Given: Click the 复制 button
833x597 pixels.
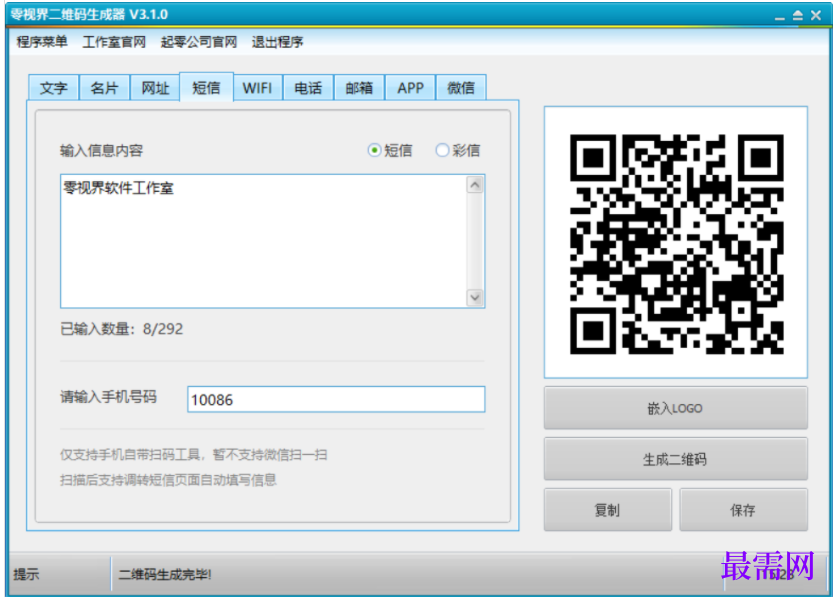Looking at the screenshot, I should pyautogui.click(x=608, y=510).
